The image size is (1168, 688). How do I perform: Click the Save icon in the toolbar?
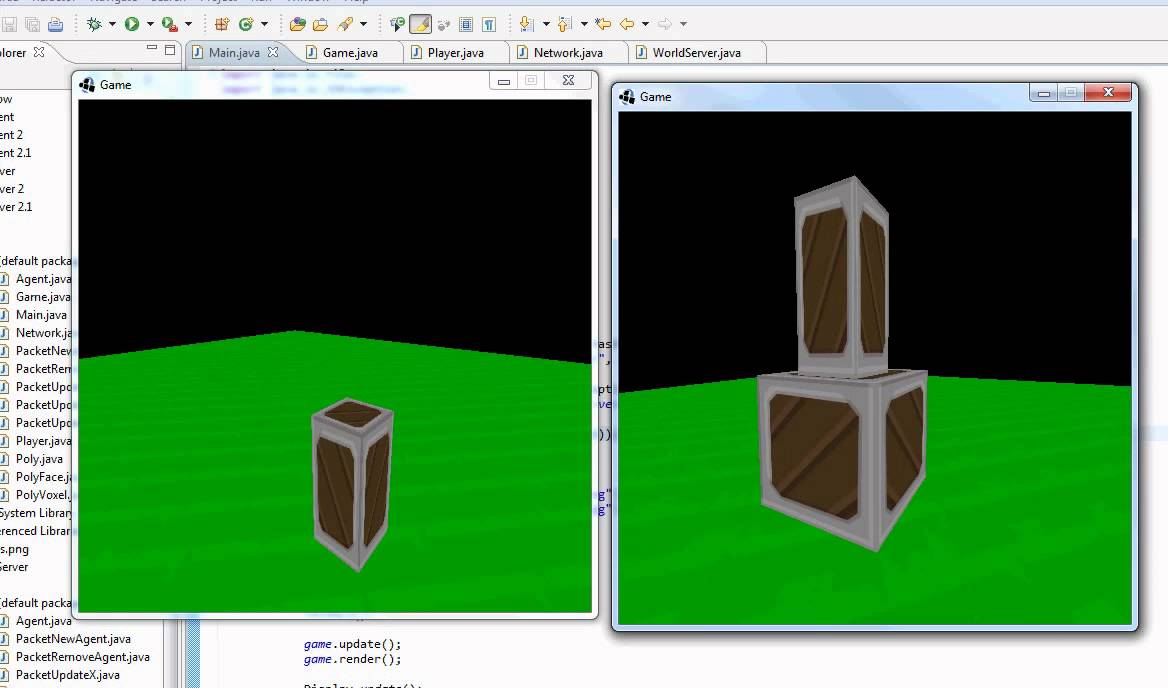9,25
